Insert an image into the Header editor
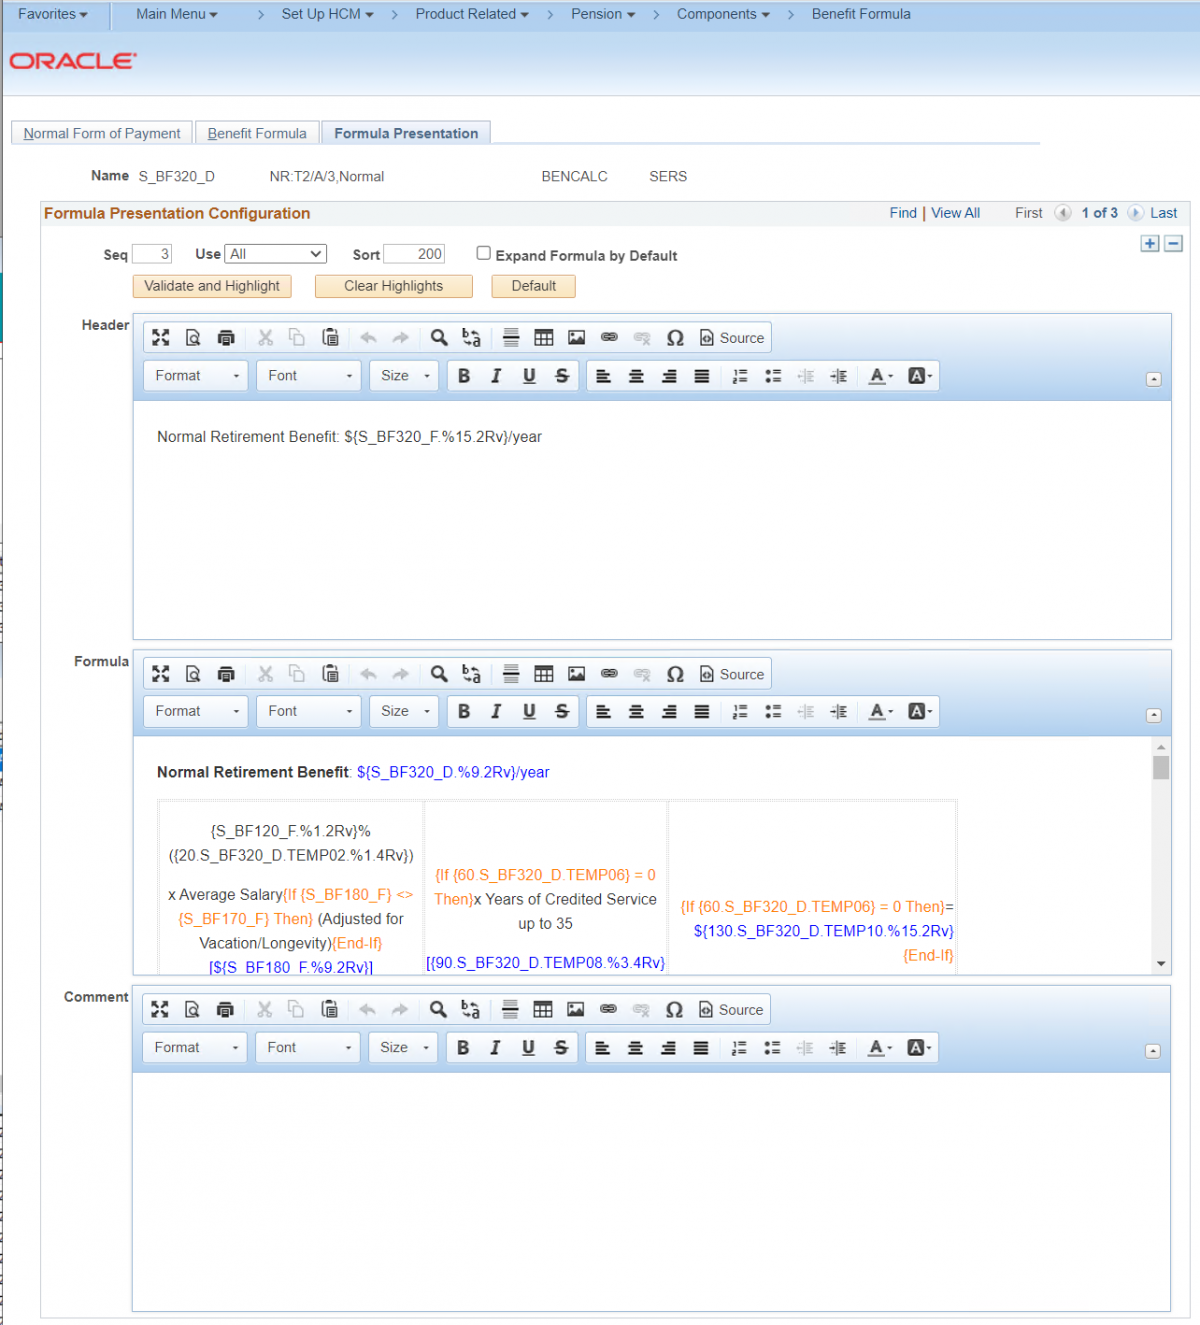This screenshot has width=1200, height=1325. [576, 337]
